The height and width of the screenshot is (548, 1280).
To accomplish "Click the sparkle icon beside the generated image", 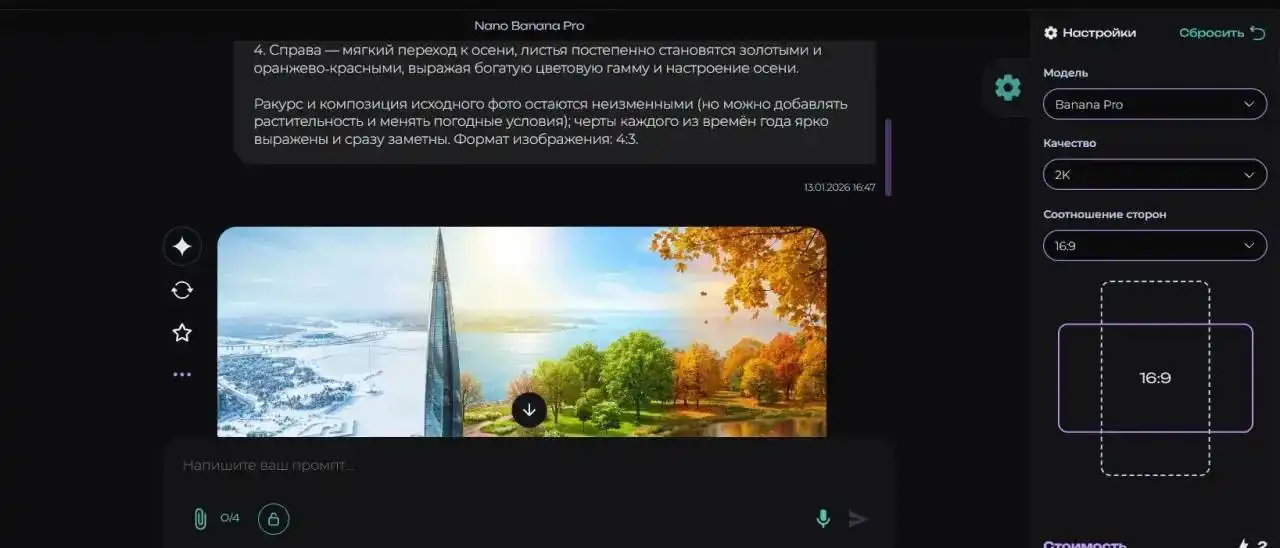I will (182, 247).
